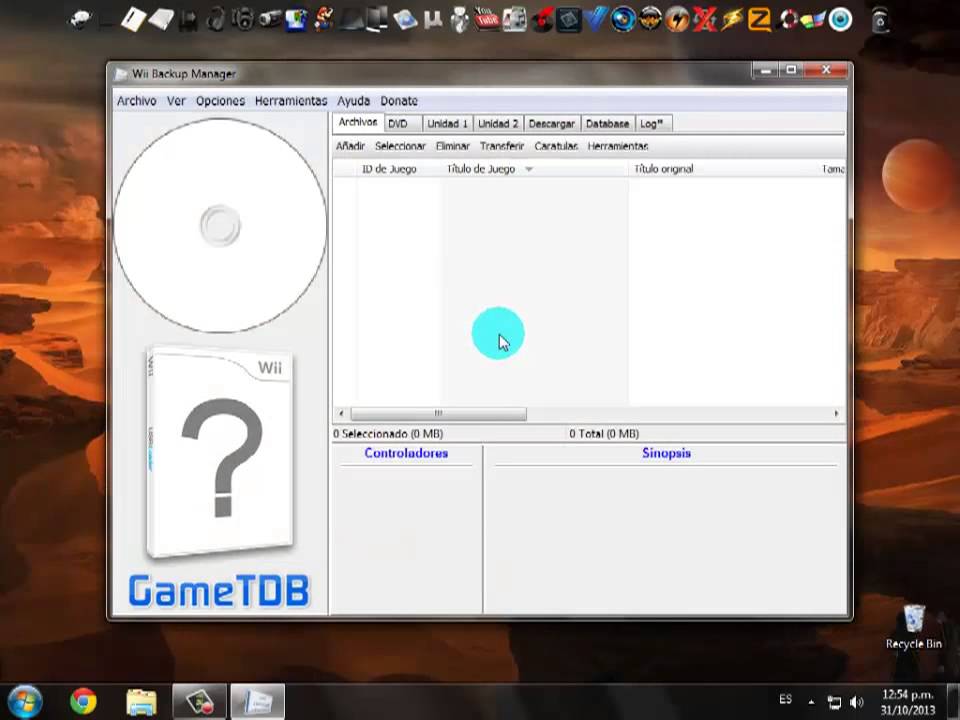Click the notepad with pencil dock icon
The width and height of the screenshot is (960, 720).
coord(133,20)
